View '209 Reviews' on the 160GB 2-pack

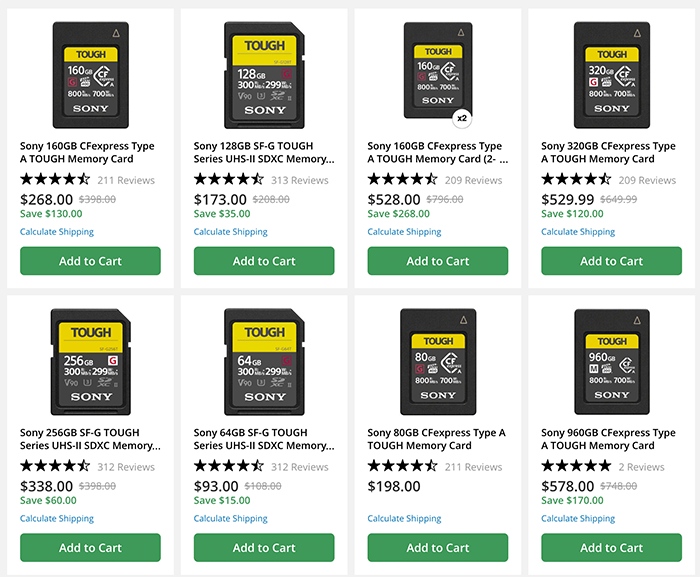coord(473,180)
